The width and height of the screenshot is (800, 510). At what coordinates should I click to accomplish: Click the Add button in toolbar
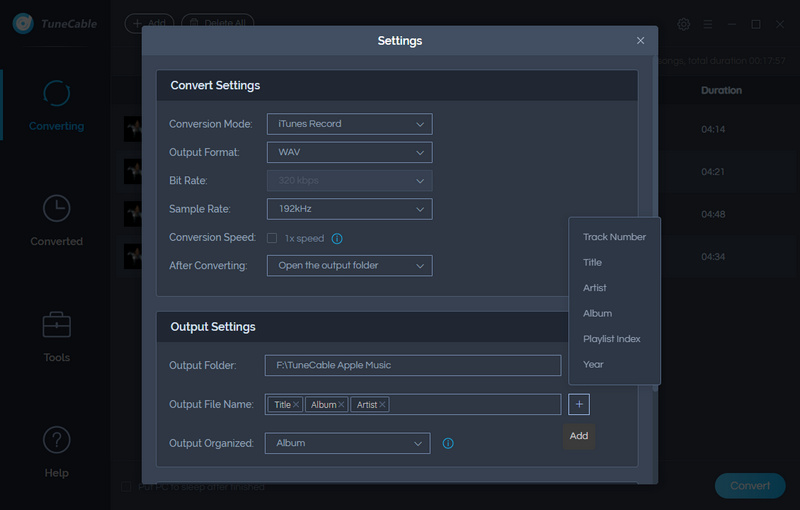pos(149,23)
